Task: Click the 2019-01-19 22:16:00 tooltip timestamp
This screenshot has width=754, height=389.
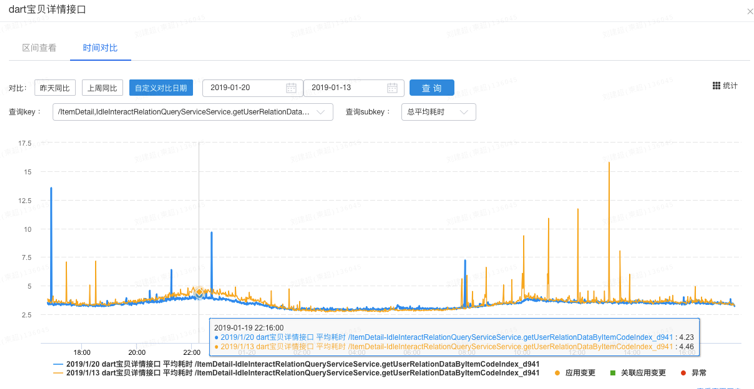Action: (x=249, y=327)
